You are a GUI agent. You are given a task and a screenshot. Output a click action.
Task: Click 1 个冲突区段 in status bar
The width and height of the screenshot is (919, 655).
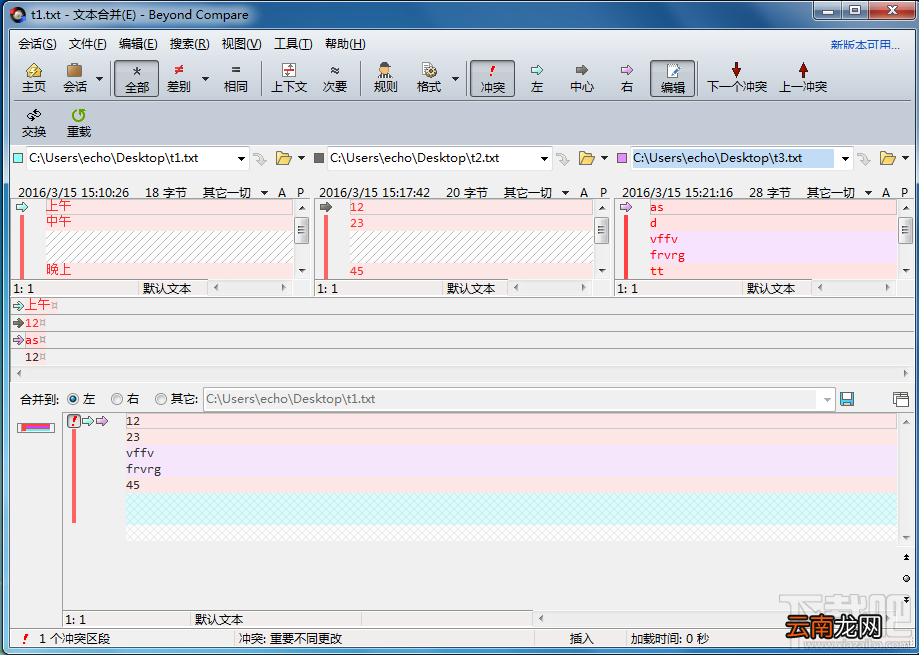(x=74, y=639)
